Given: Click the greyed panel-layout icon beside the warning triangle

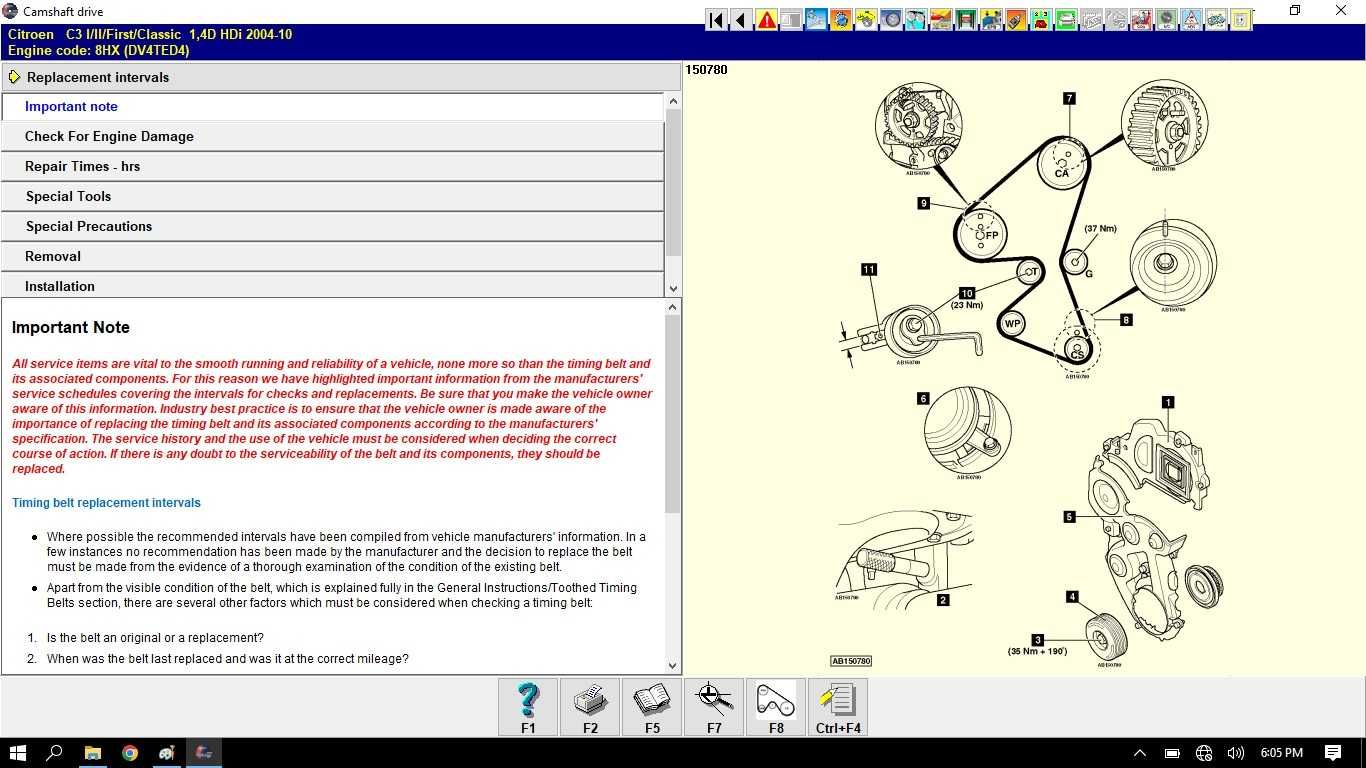Looking at the screenshot, I should (791, 20).
